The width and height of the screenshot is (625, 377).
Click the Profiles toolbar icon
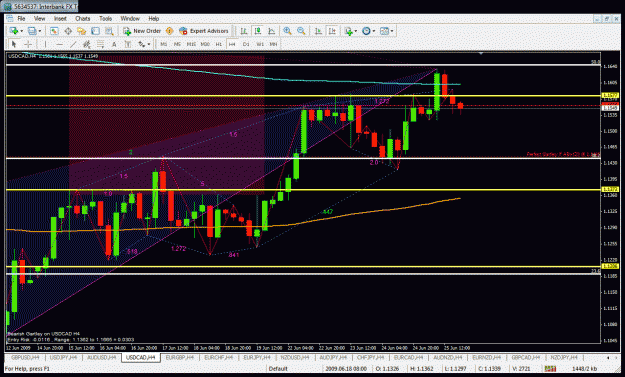click(x=32, y=31)
